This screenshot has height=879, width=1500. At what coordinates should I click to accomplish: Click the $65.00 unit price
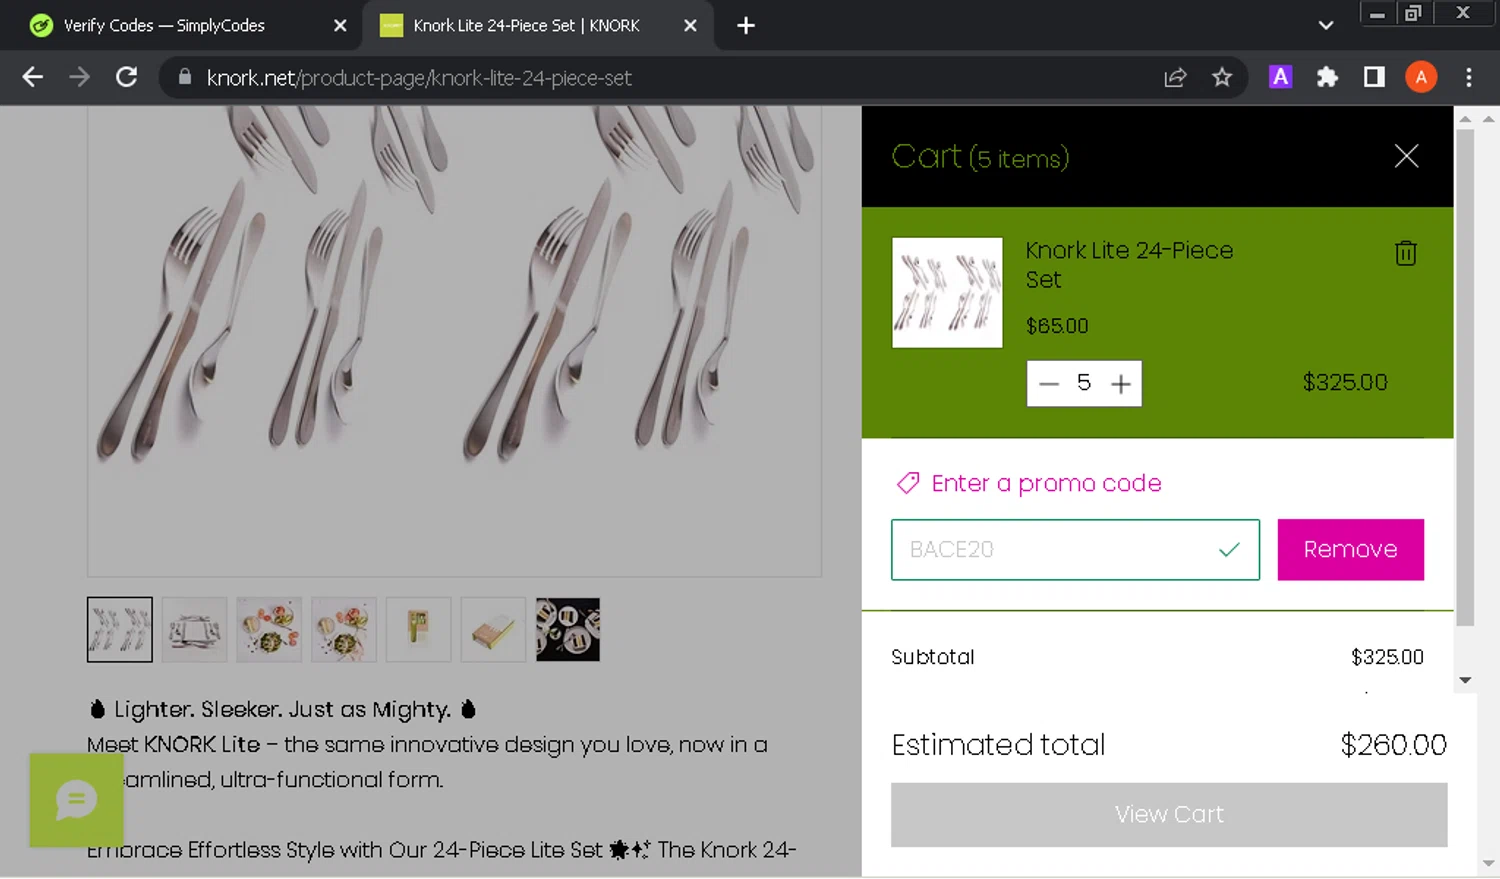point(1057,326)
